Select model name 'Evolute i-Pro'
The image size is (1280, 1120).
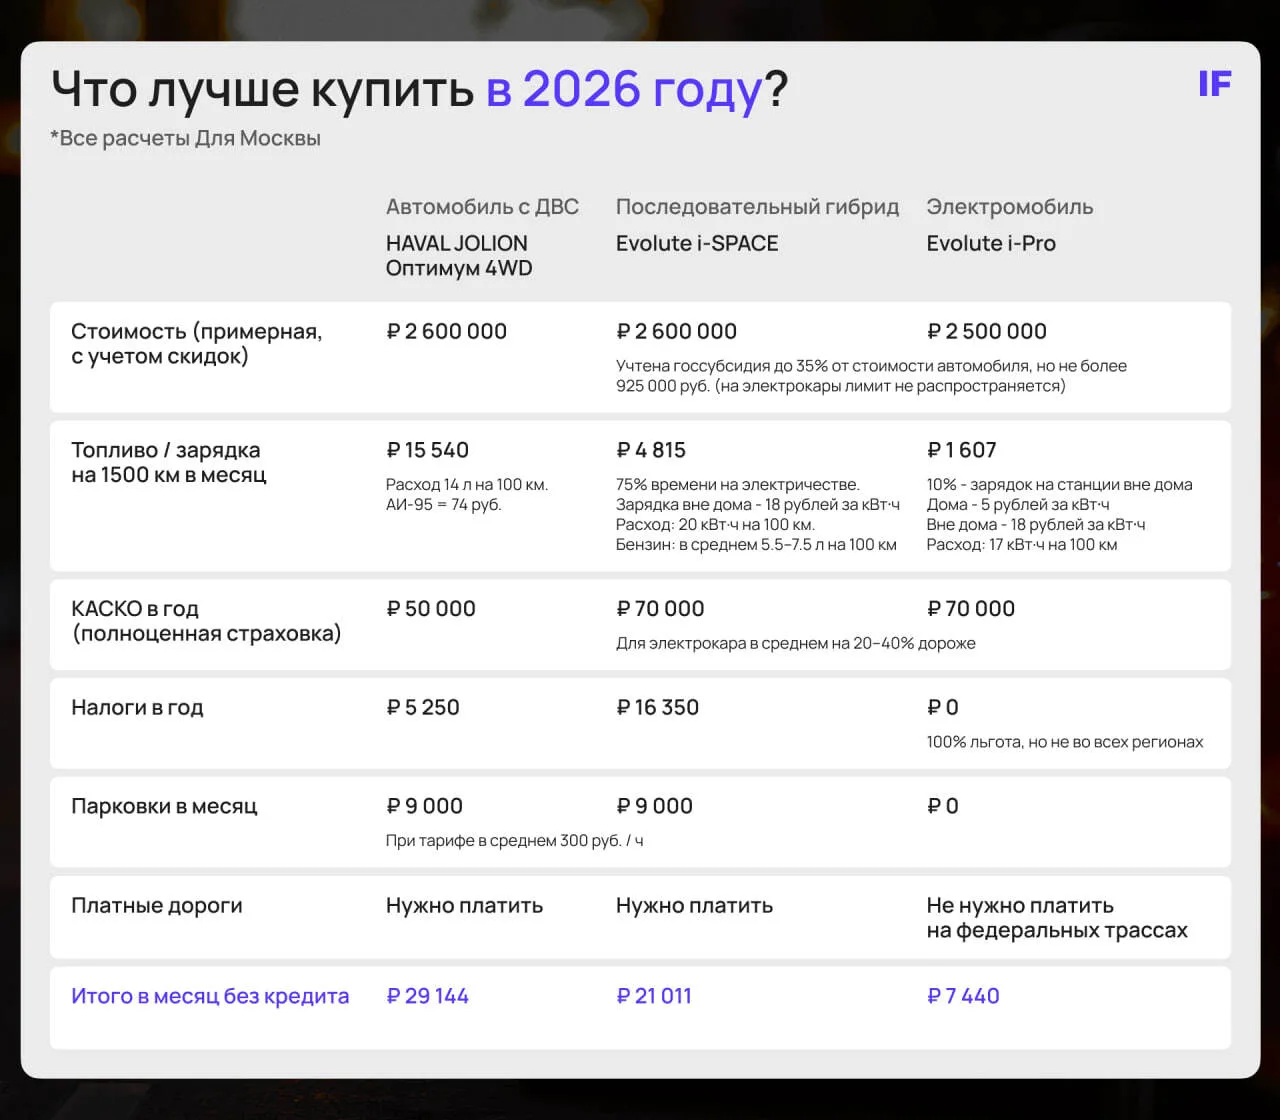(x=991, y=243)
